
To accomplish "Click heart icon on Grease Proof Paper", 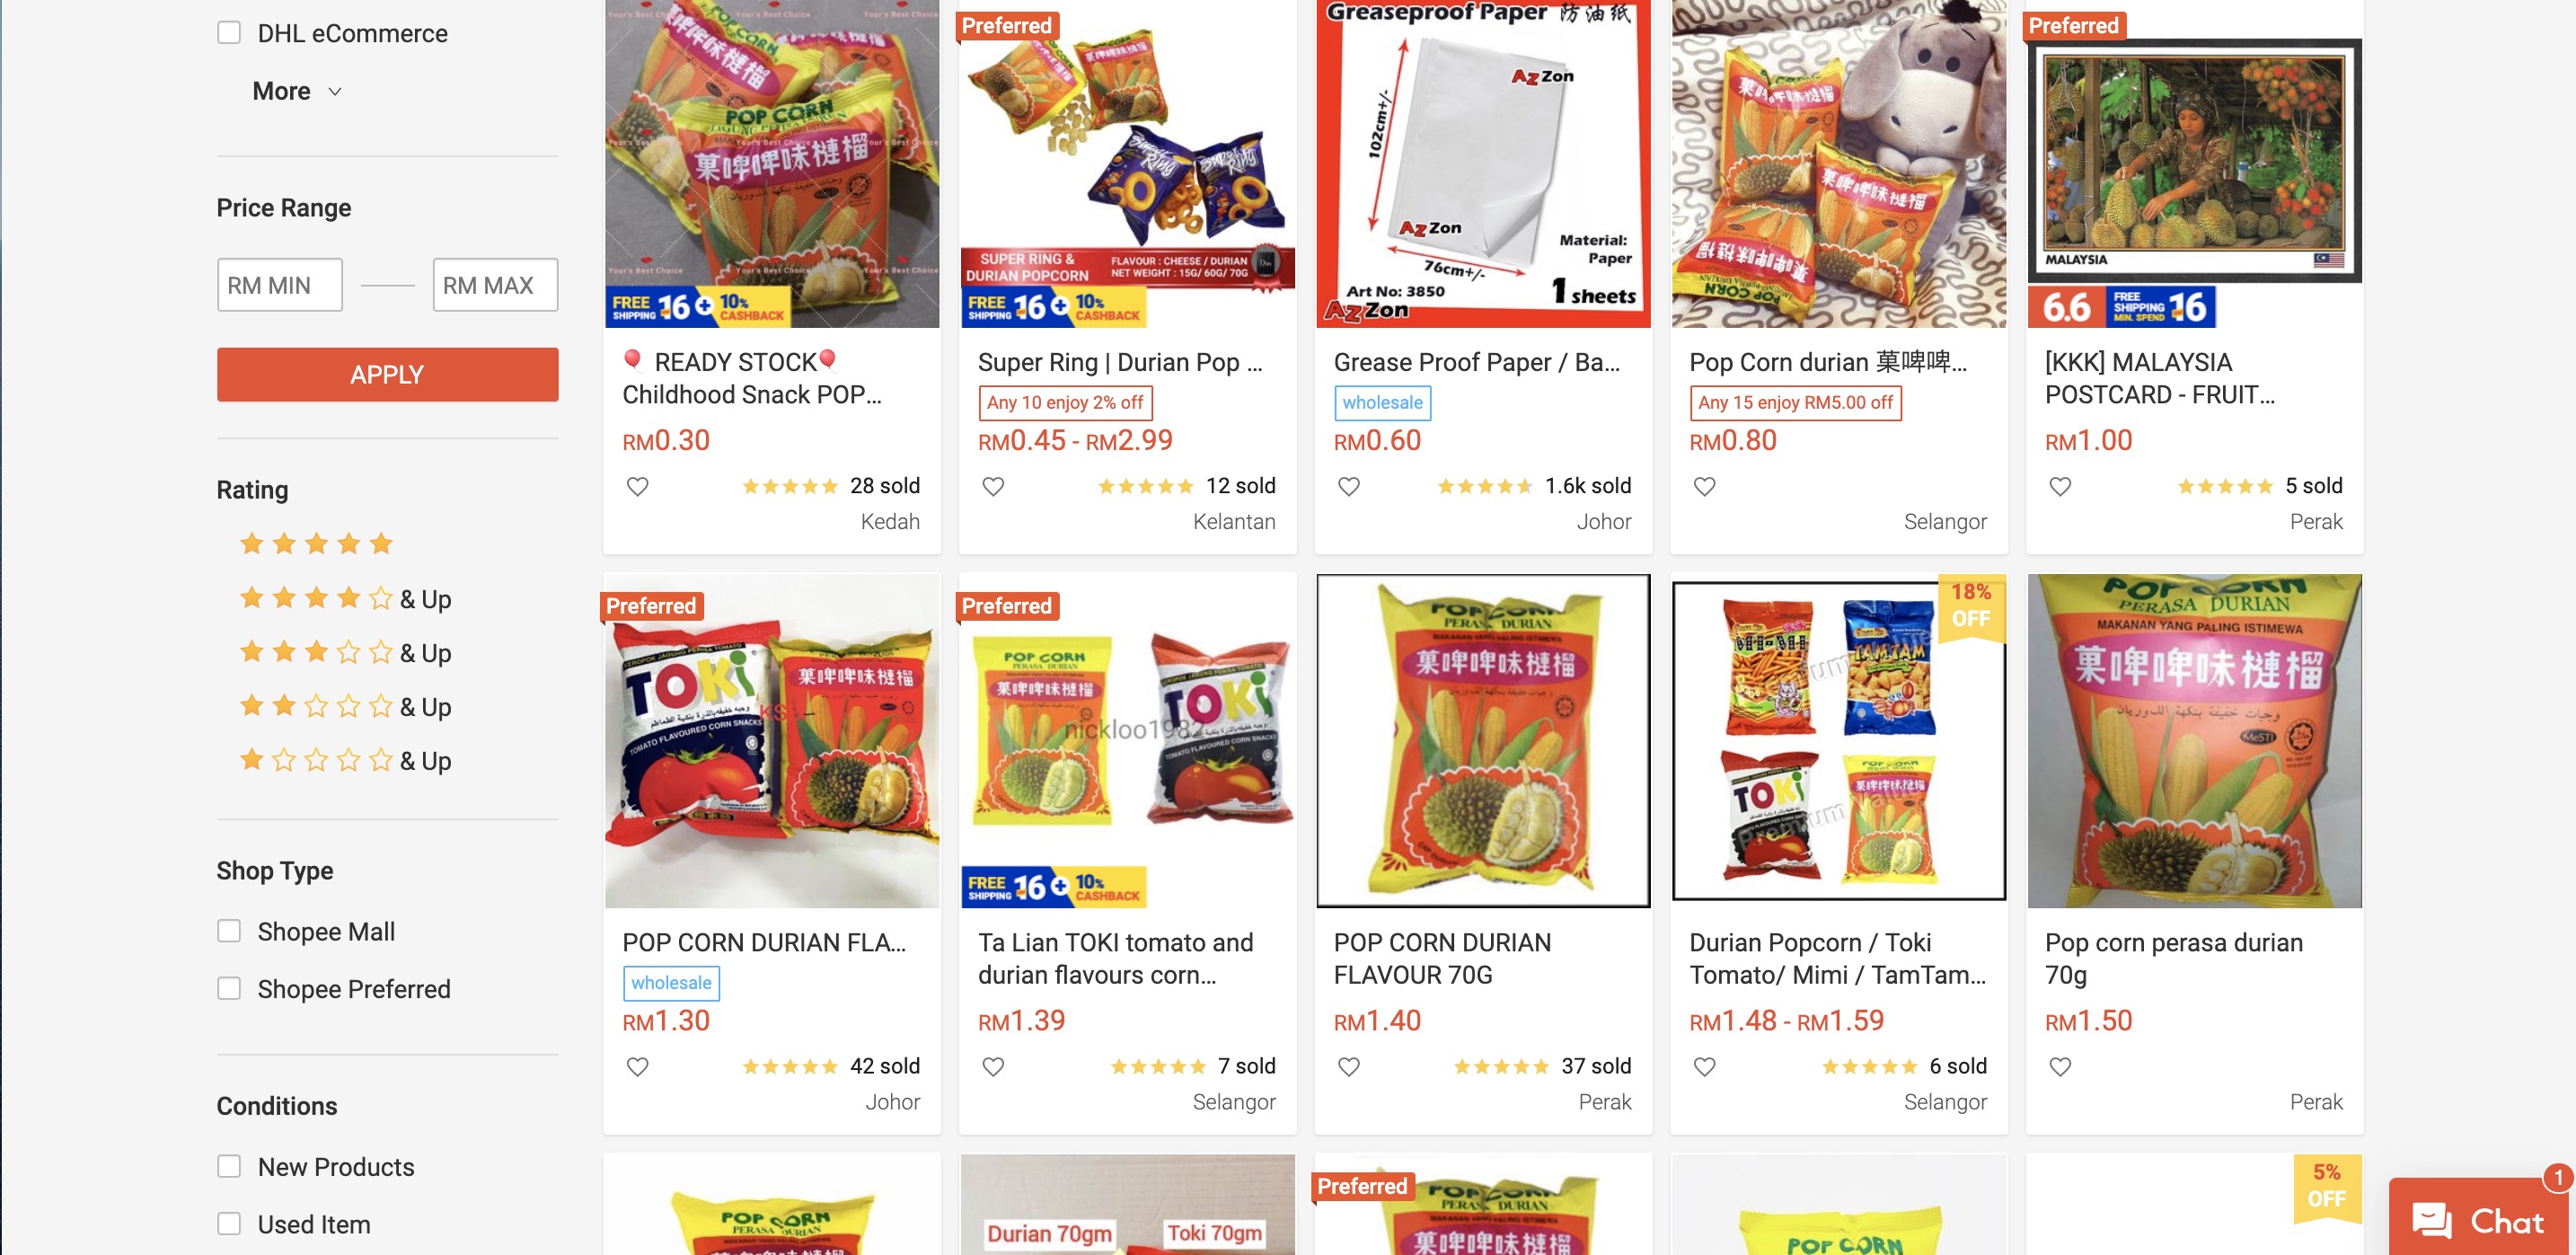I will (1349, 487).
